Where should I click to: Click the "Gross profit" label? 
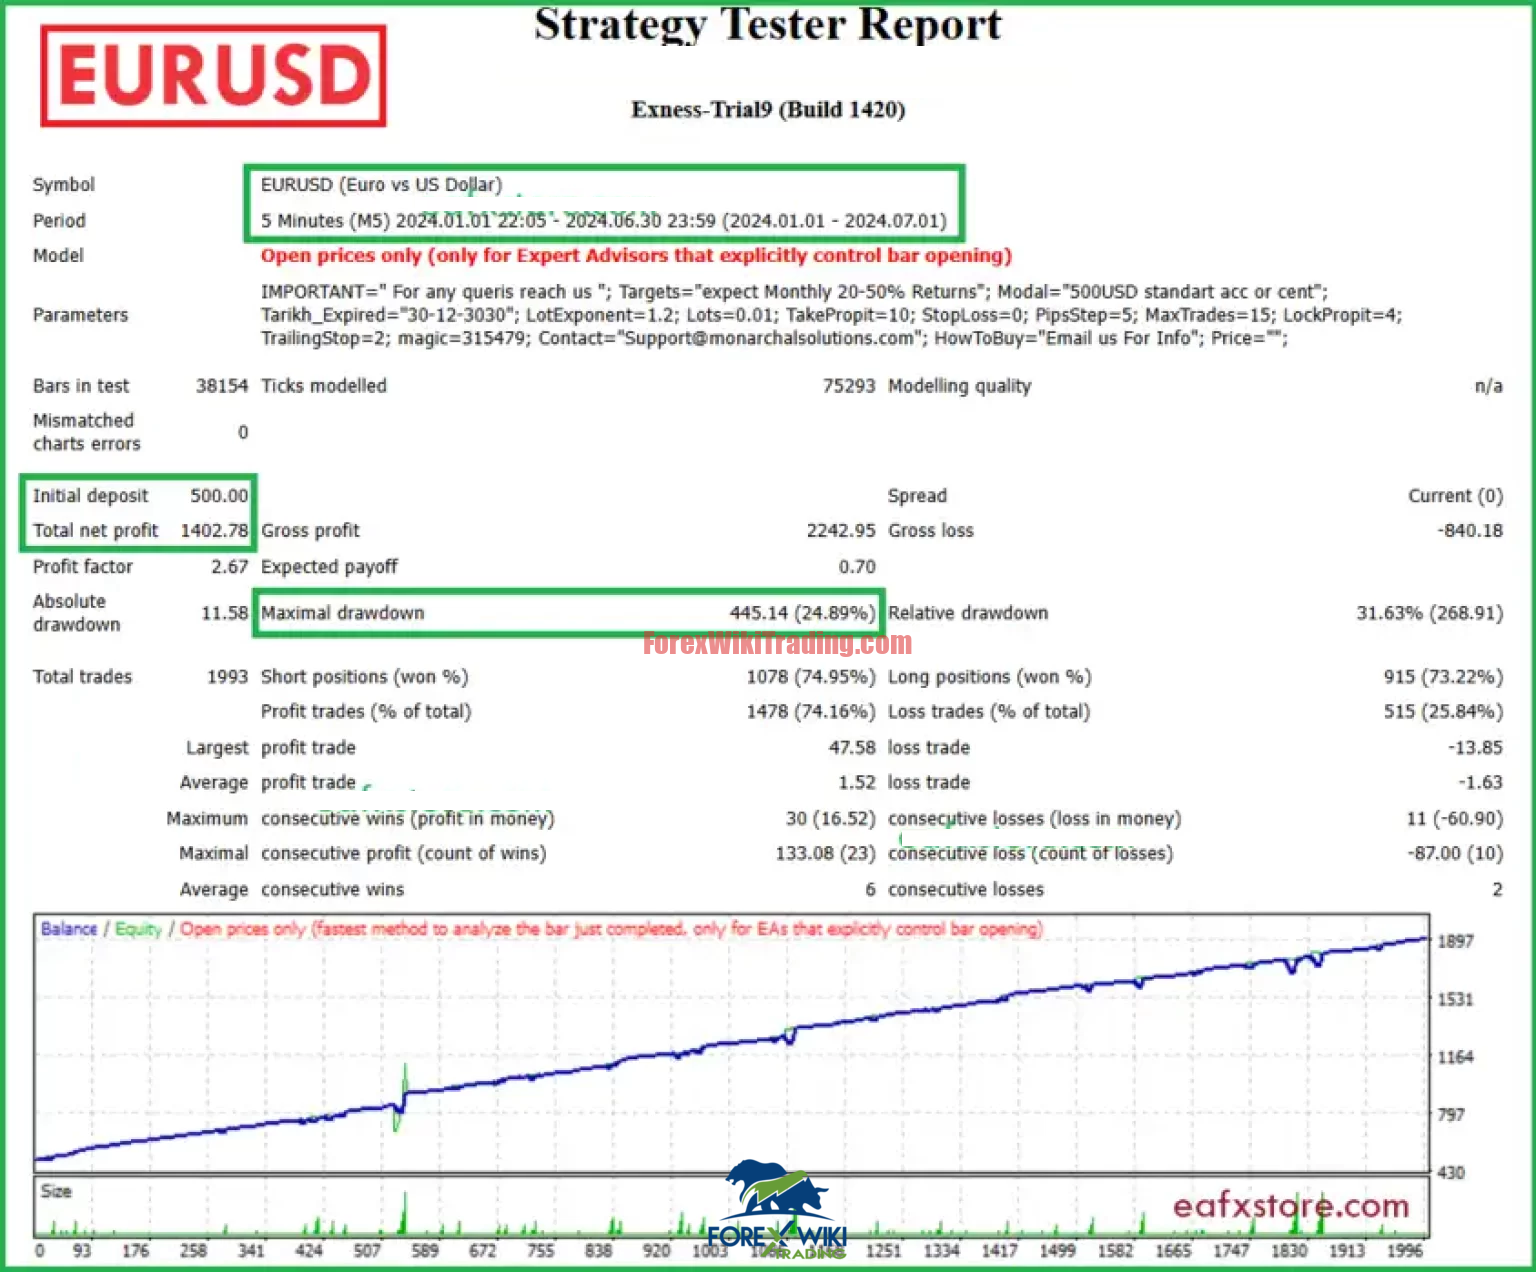[x=310, y=531]
